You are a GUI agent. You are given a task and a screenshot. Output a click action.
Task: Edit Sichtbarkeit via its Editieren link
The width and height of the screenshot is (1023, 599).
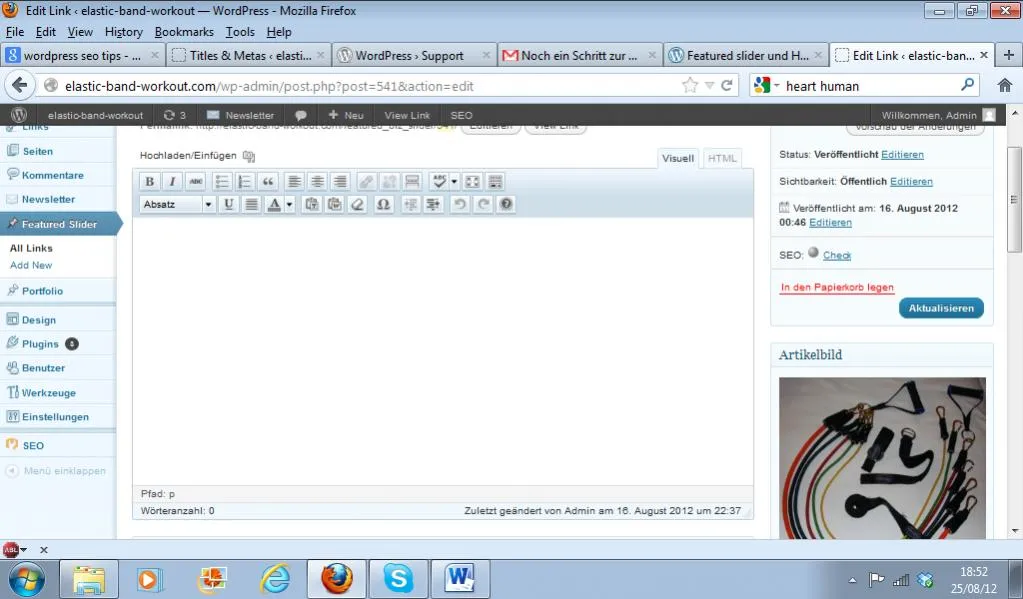pyautogui.click(x=911, y=181)
